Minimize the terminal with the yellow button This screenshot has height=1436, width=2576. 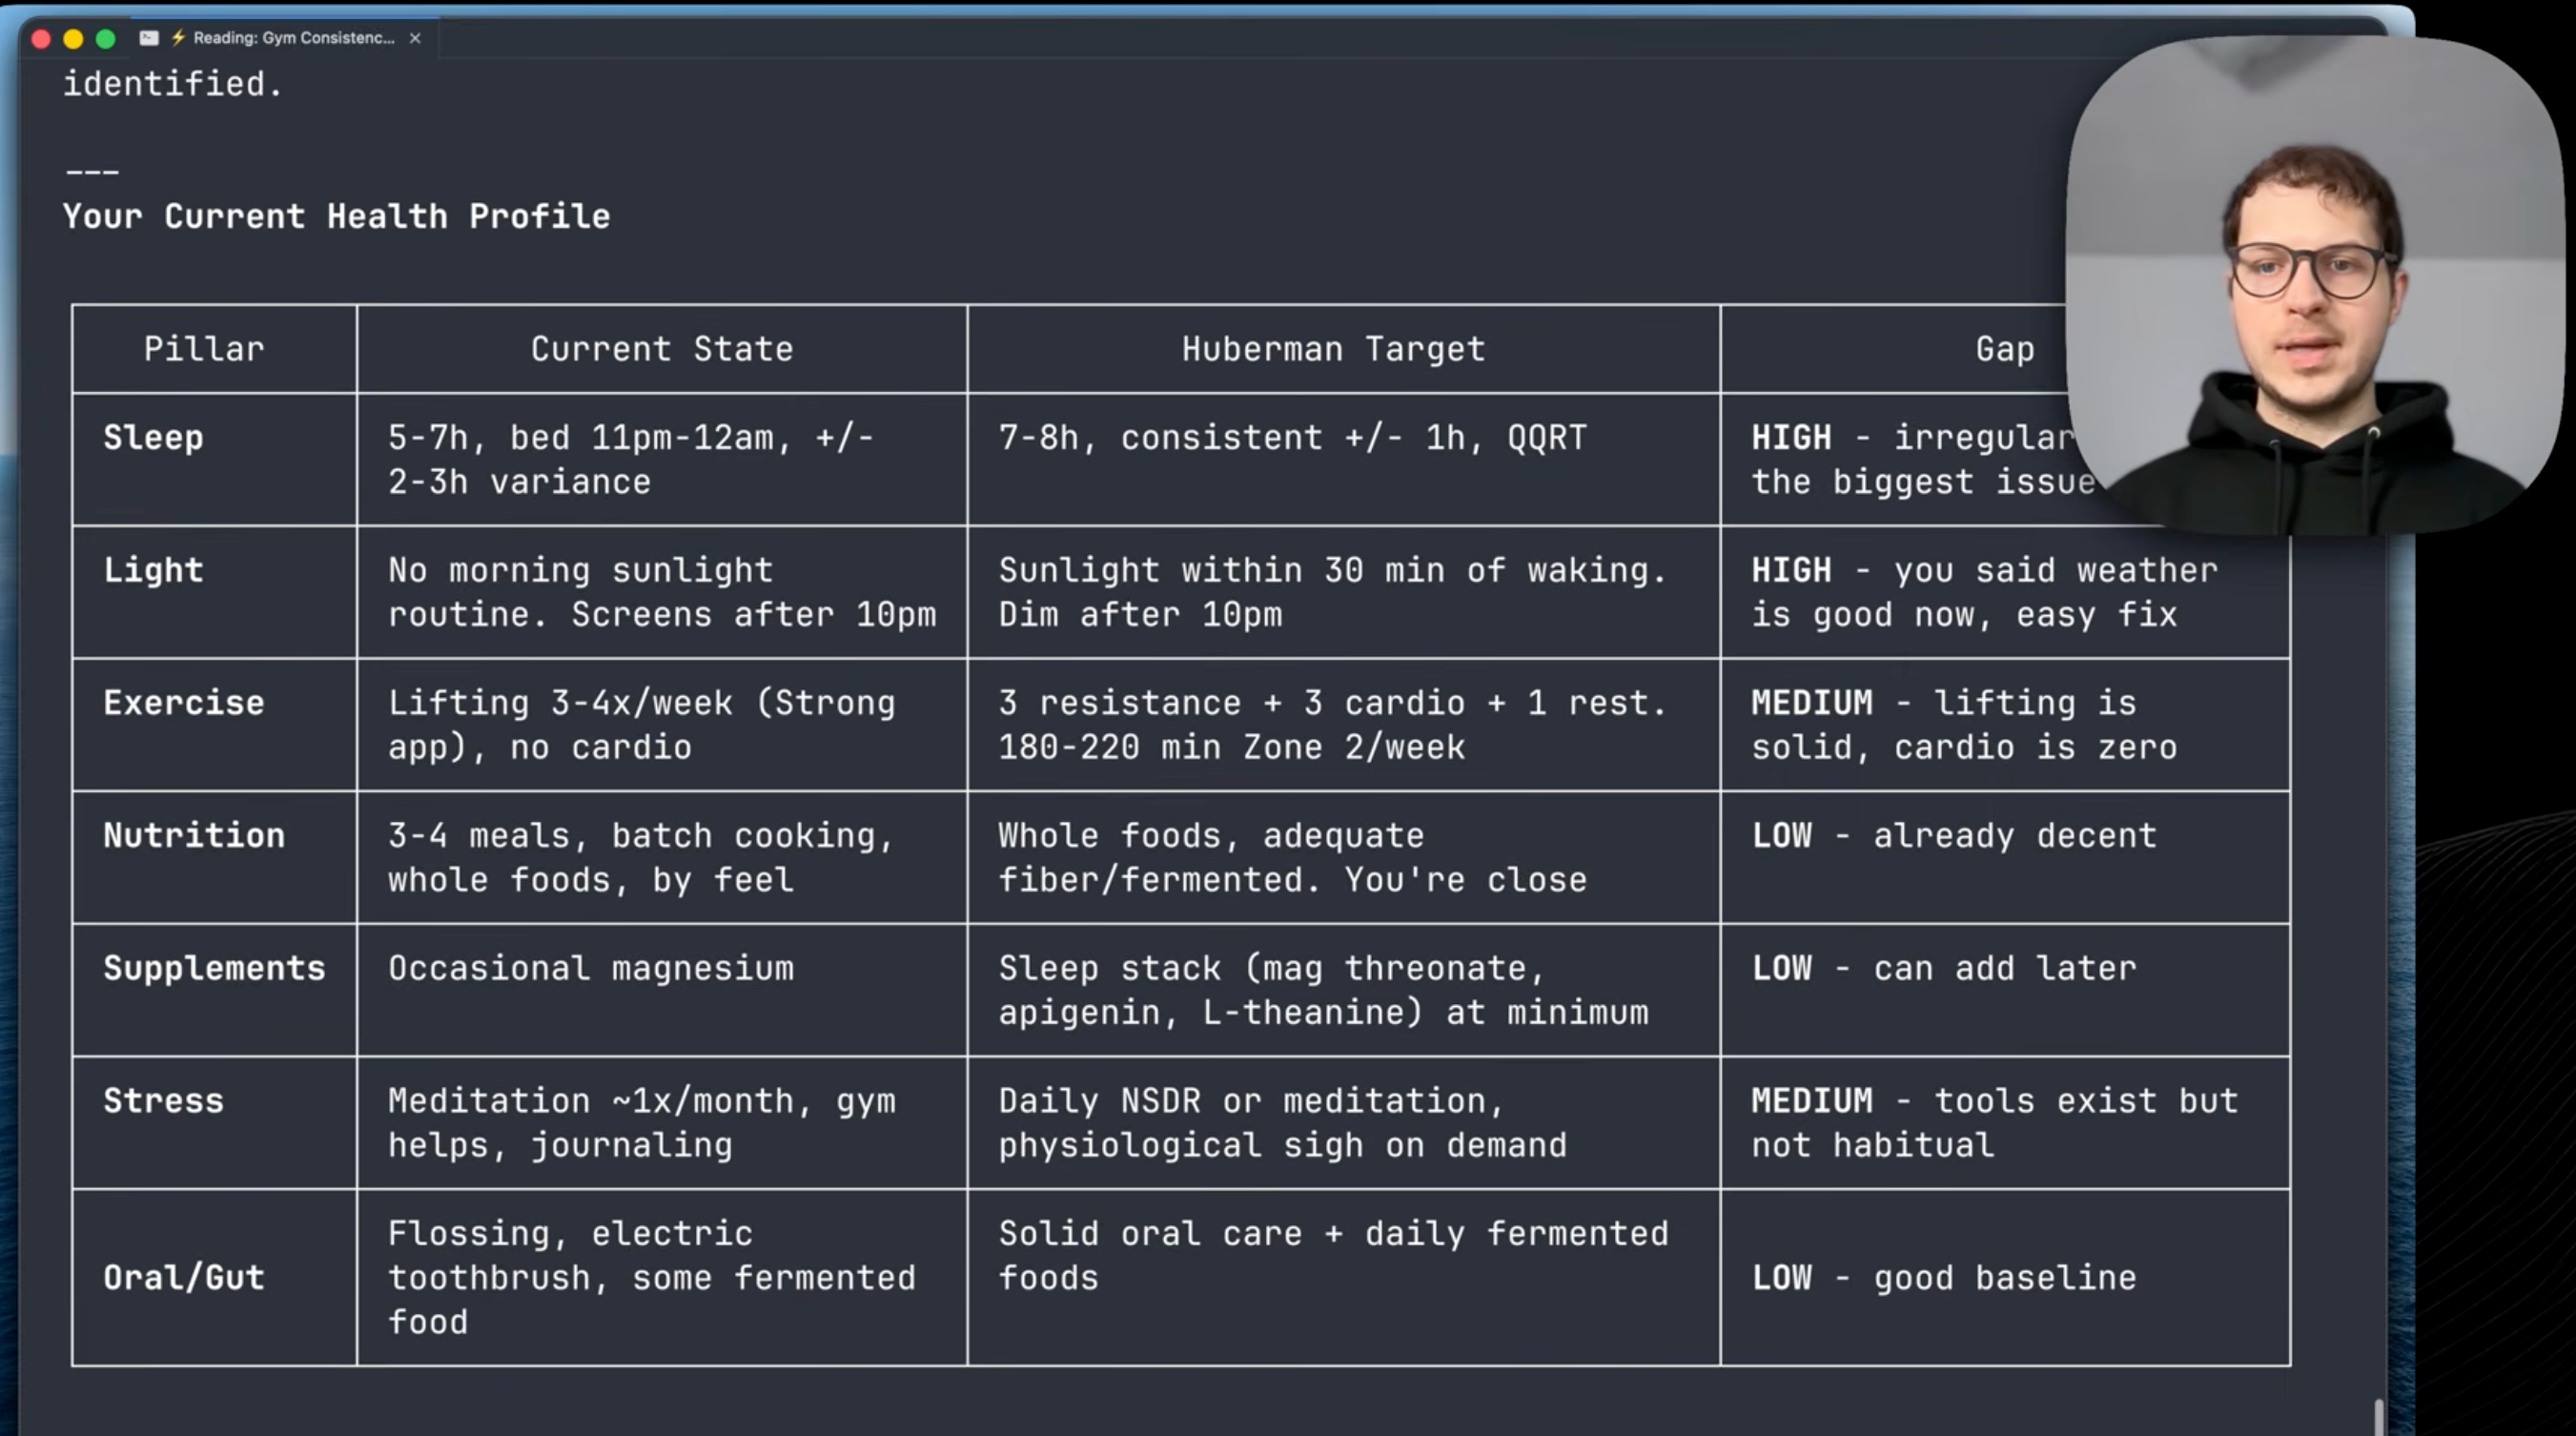coord(73,39)
